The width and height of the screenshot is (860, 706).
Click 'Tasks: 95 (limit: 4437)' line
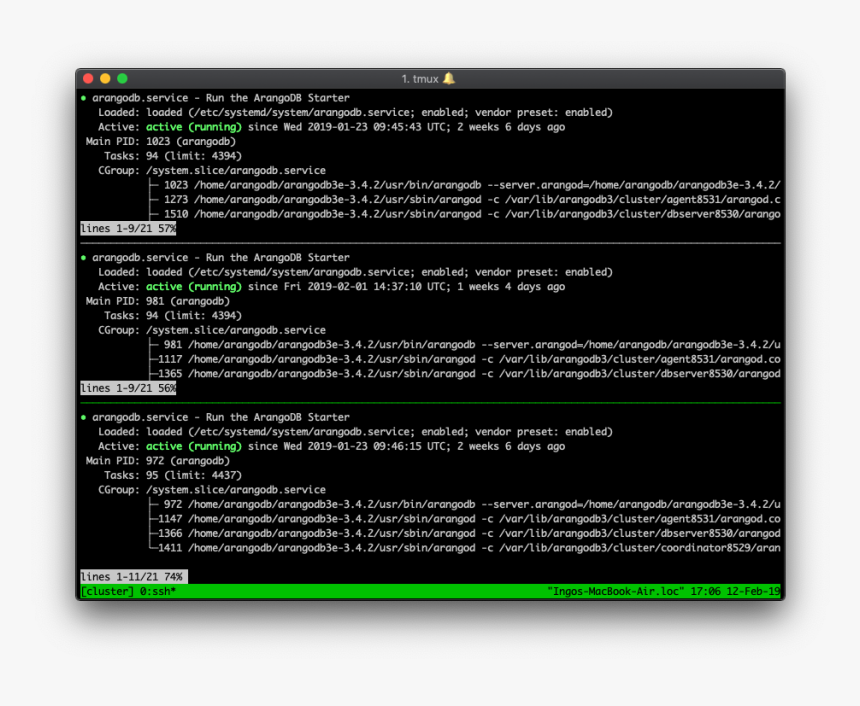(173, 475)
